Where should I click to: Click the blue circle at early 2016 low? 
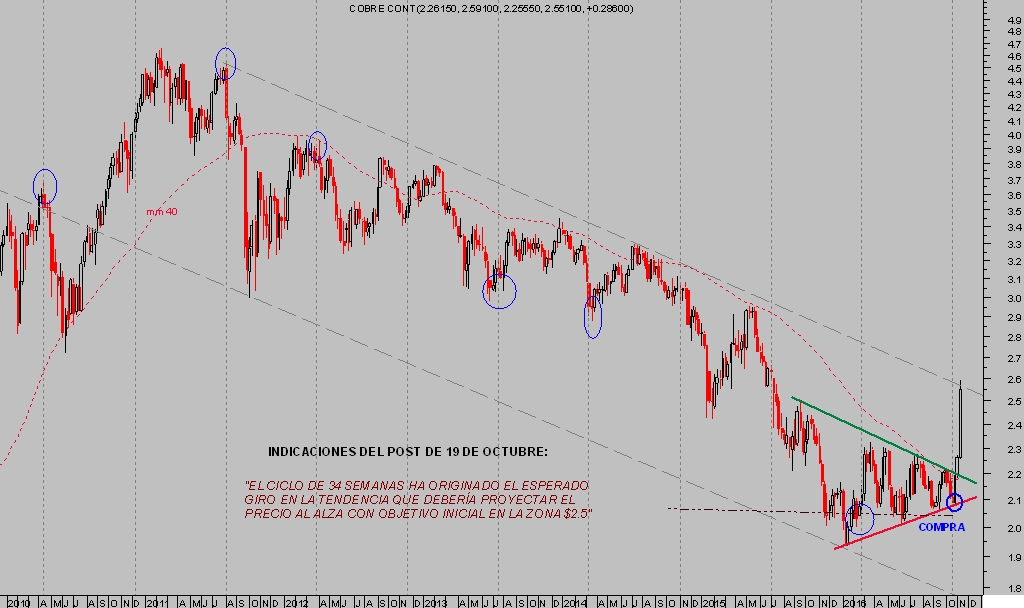click(859, 518)
